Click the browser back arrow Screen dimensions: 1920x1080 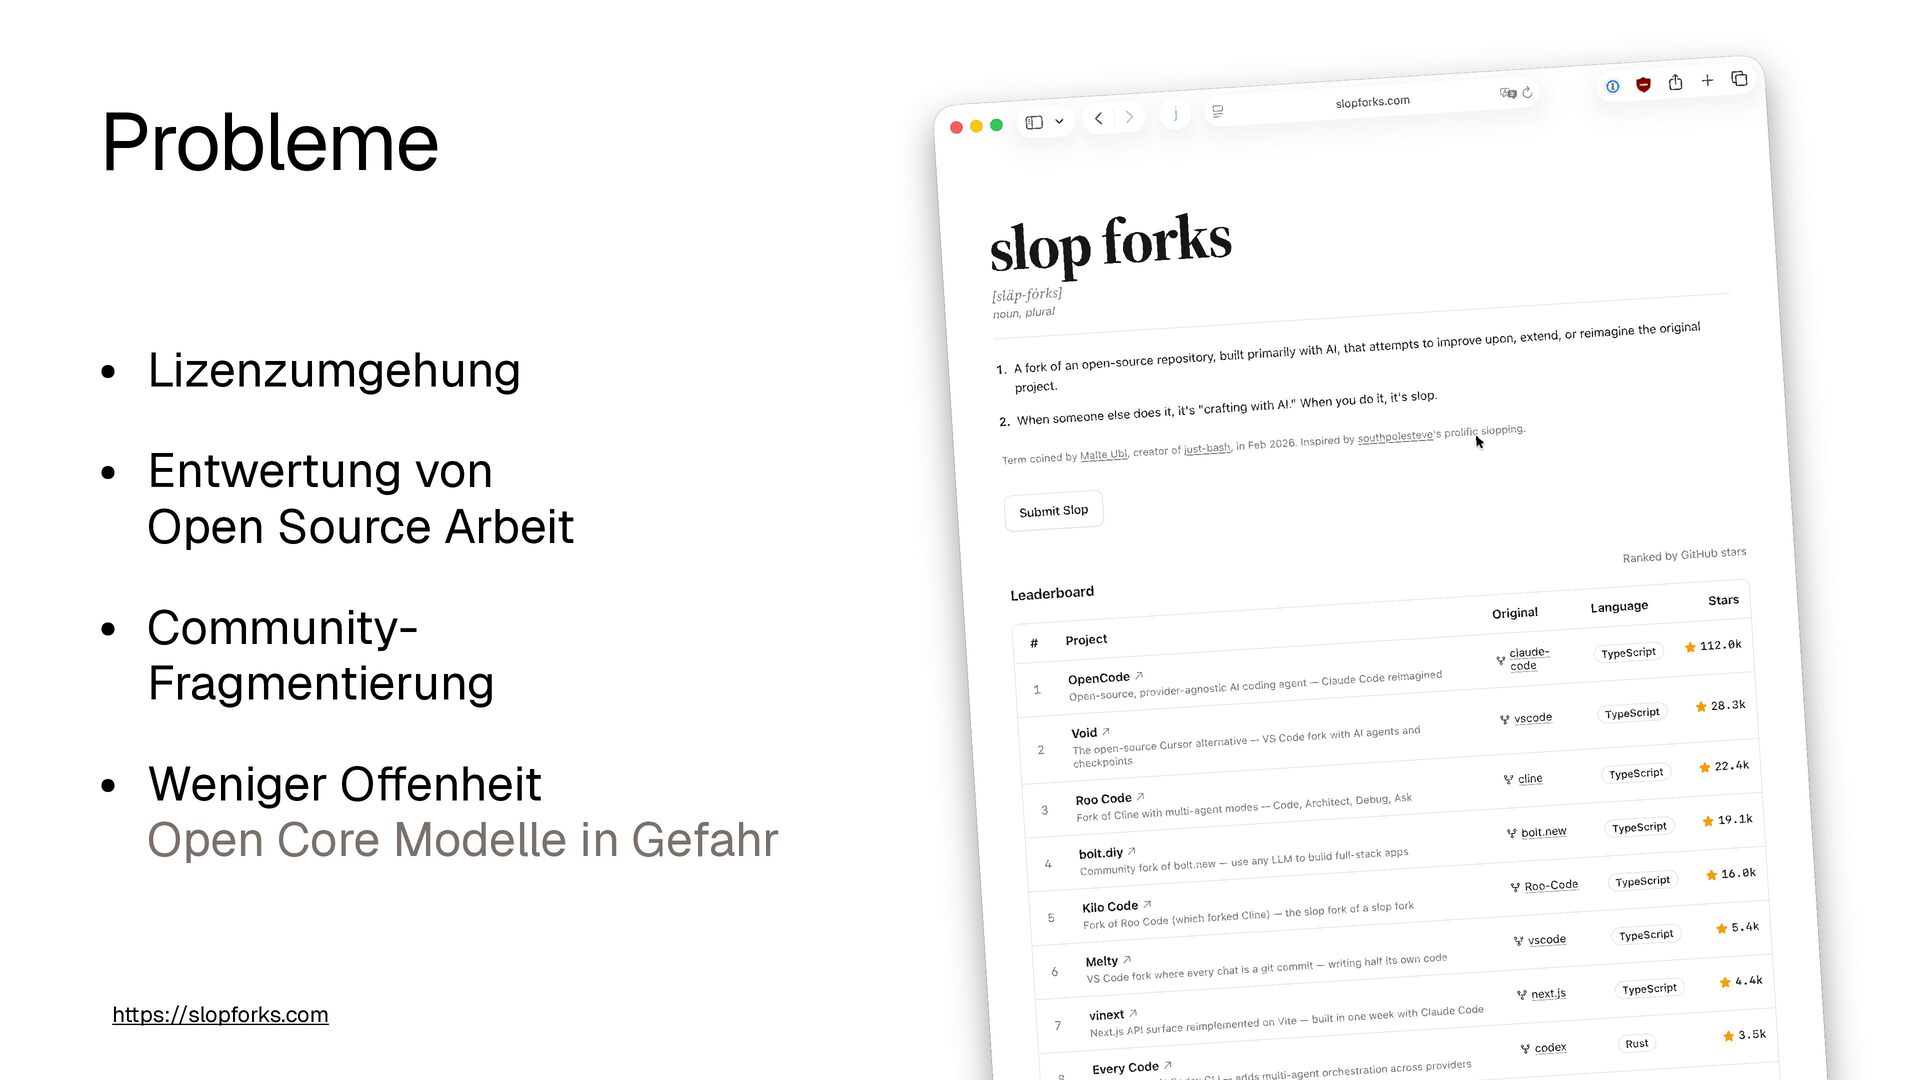[x=1098, y=119]
